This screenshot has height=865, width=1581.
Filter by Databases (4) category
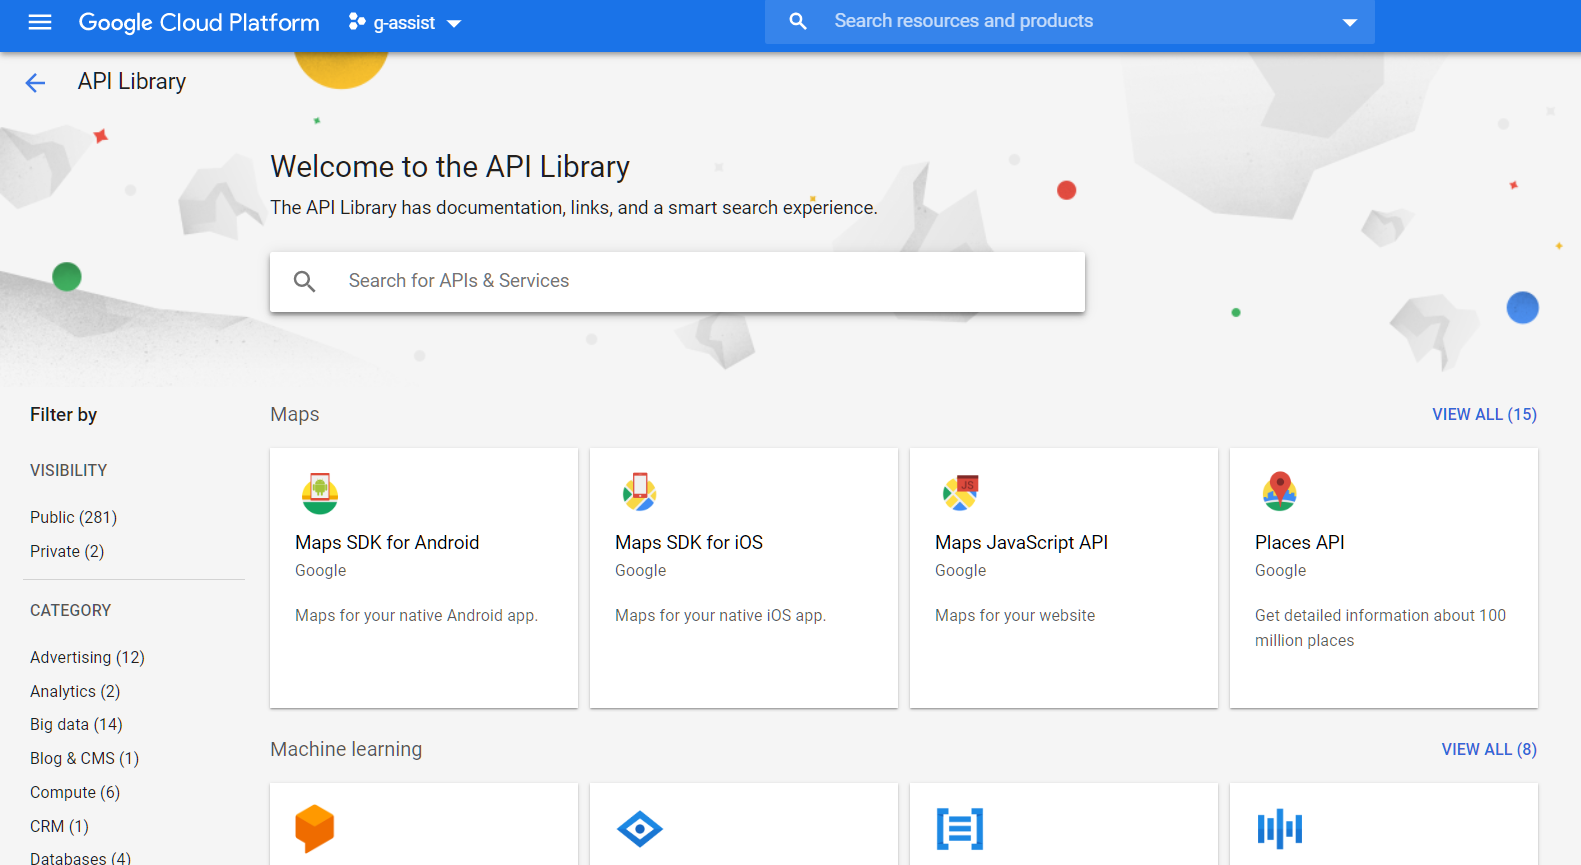(x=80, y=858)
